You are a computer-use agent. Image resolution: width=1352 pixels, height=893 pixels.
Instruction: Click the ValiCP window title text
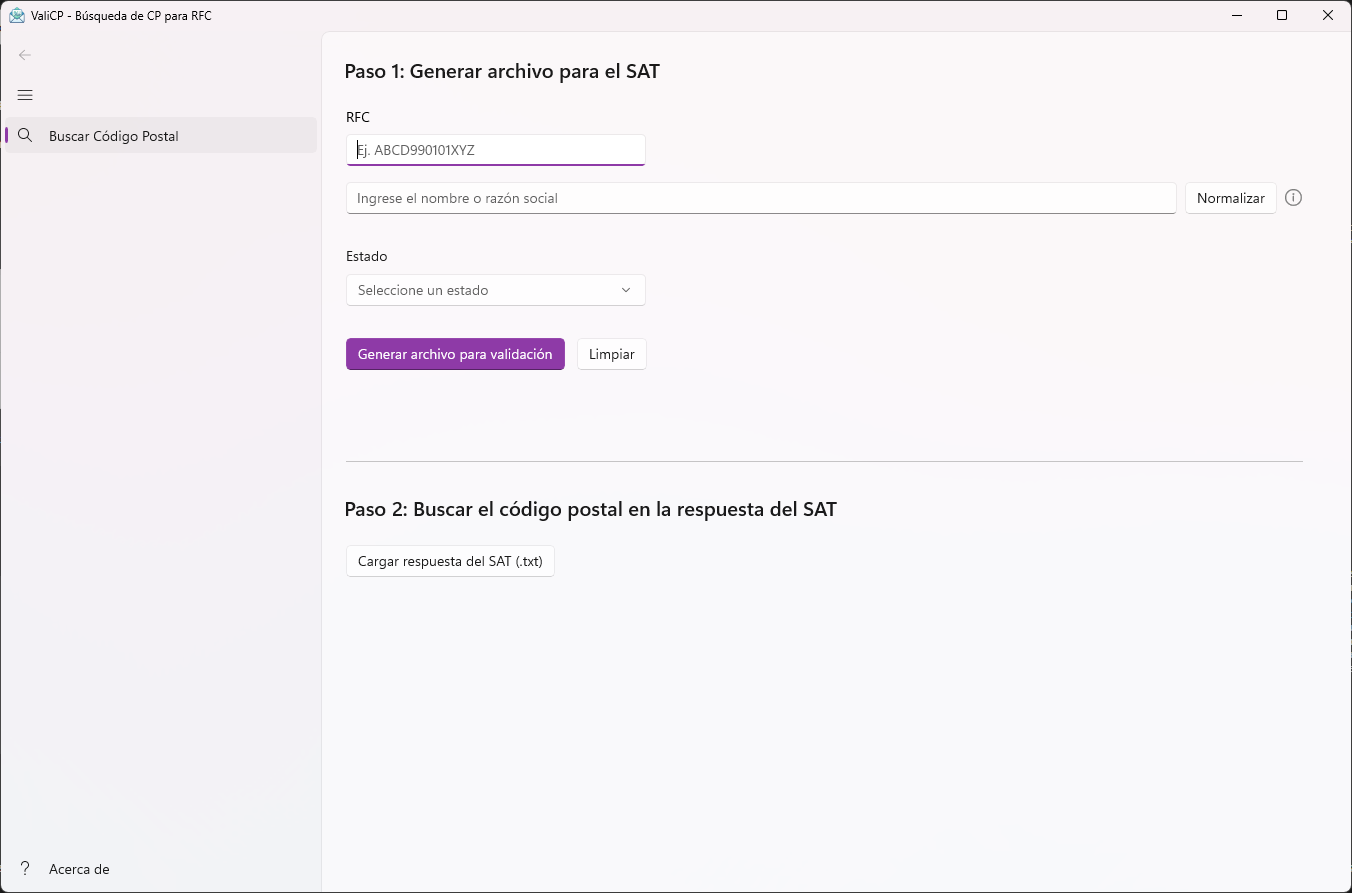pos(121,16)
